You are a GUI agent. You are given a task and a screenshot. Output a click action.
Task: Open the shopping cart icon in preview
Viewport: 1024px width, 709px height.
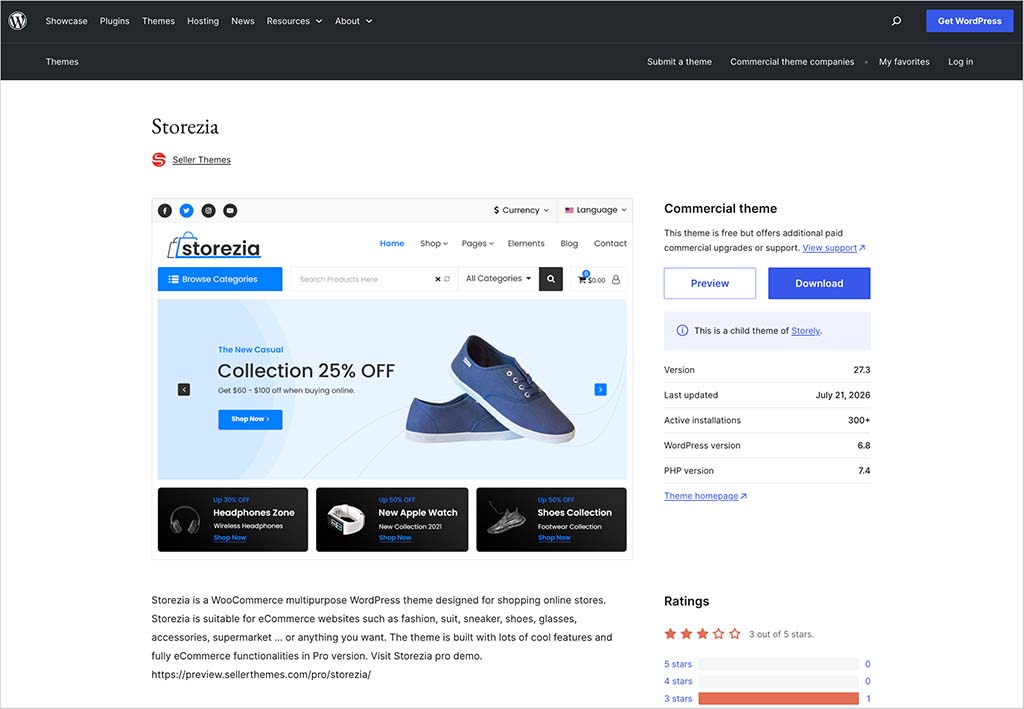(x=583, y=278)
